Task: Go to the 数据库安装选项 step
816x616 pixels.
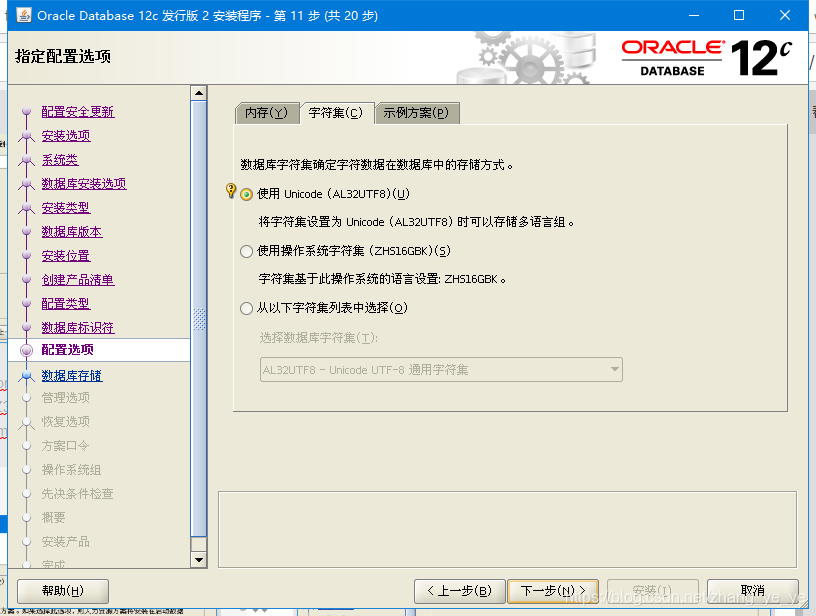Action: 84,184
